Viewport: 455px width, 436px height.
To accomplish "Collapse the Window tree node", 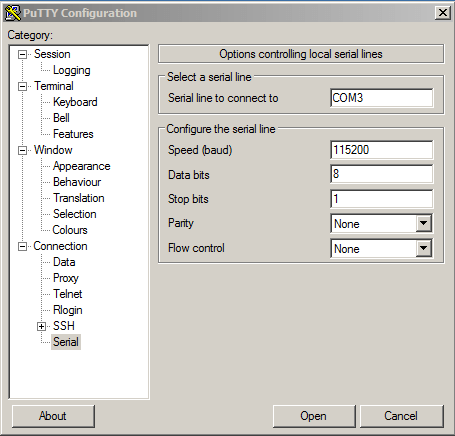I will [22, 150].
